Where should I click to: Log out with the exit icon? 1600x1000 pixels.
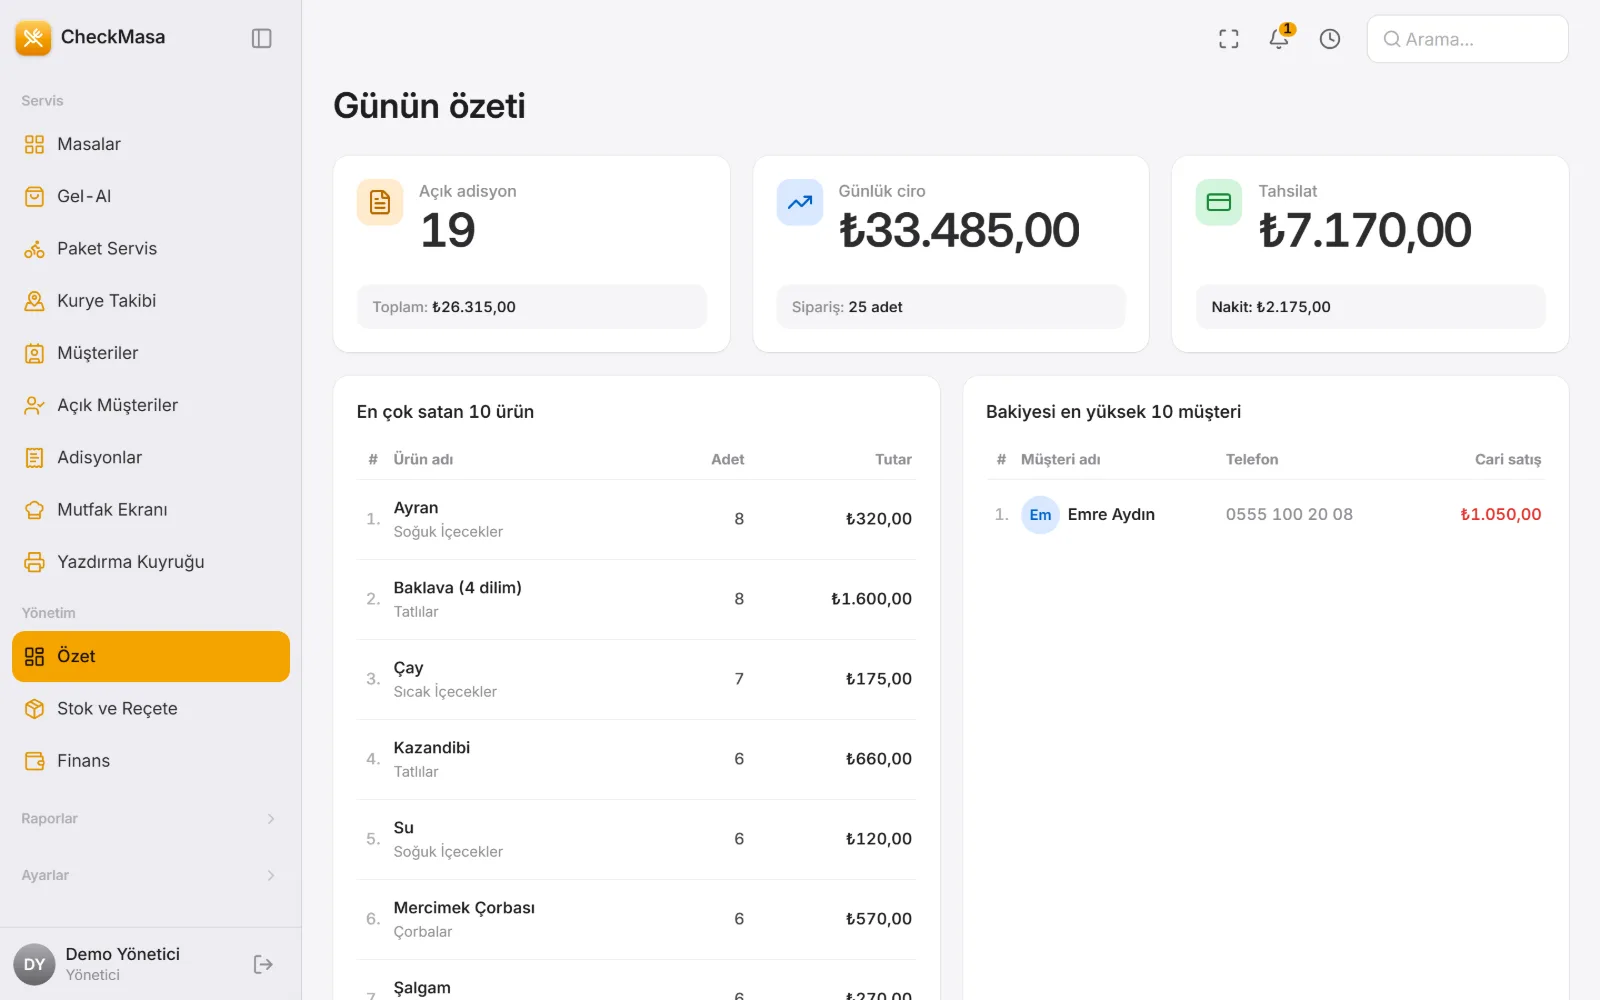pos(263,964)
